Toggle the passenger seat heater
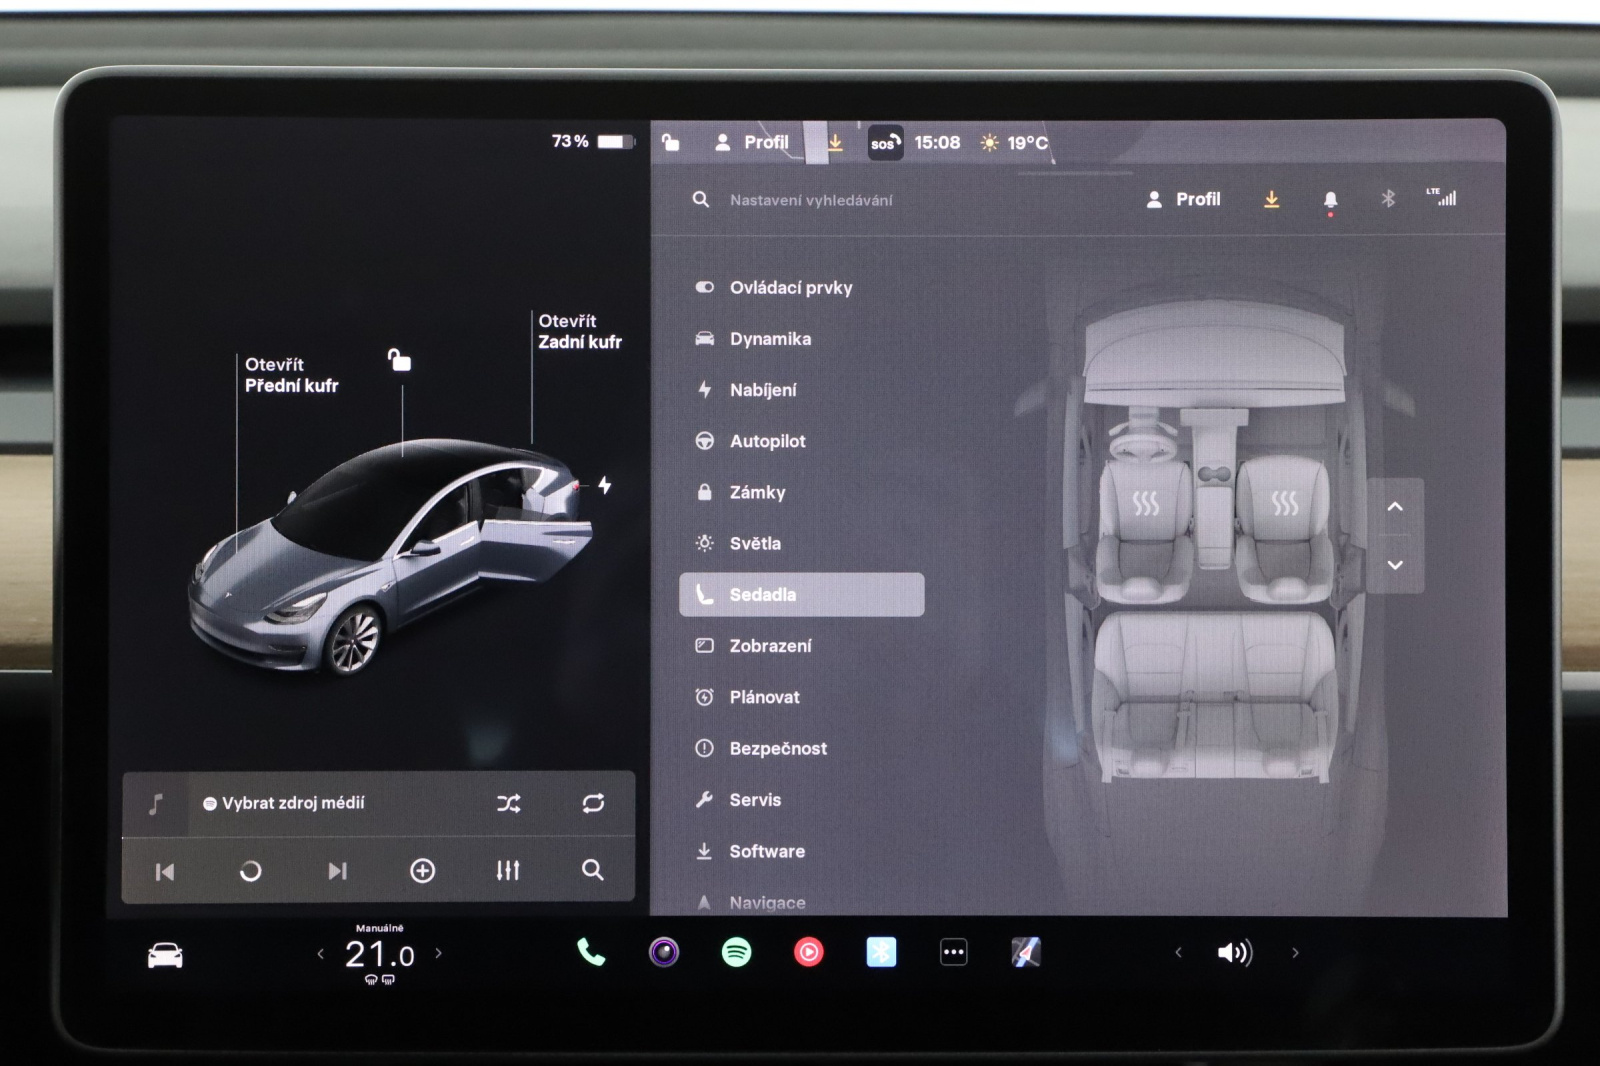1600x1066 pixels. point(1285,503)
